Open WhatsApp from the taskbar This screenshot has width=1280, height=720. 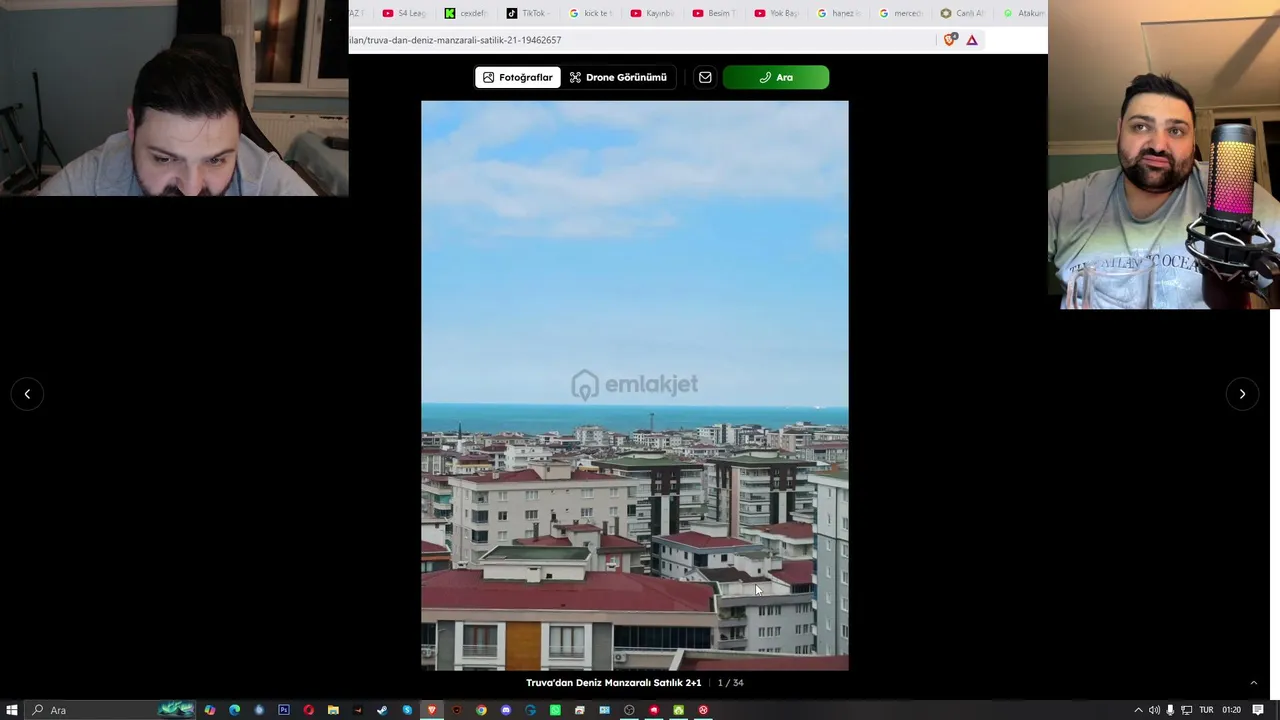pos(555,710)
